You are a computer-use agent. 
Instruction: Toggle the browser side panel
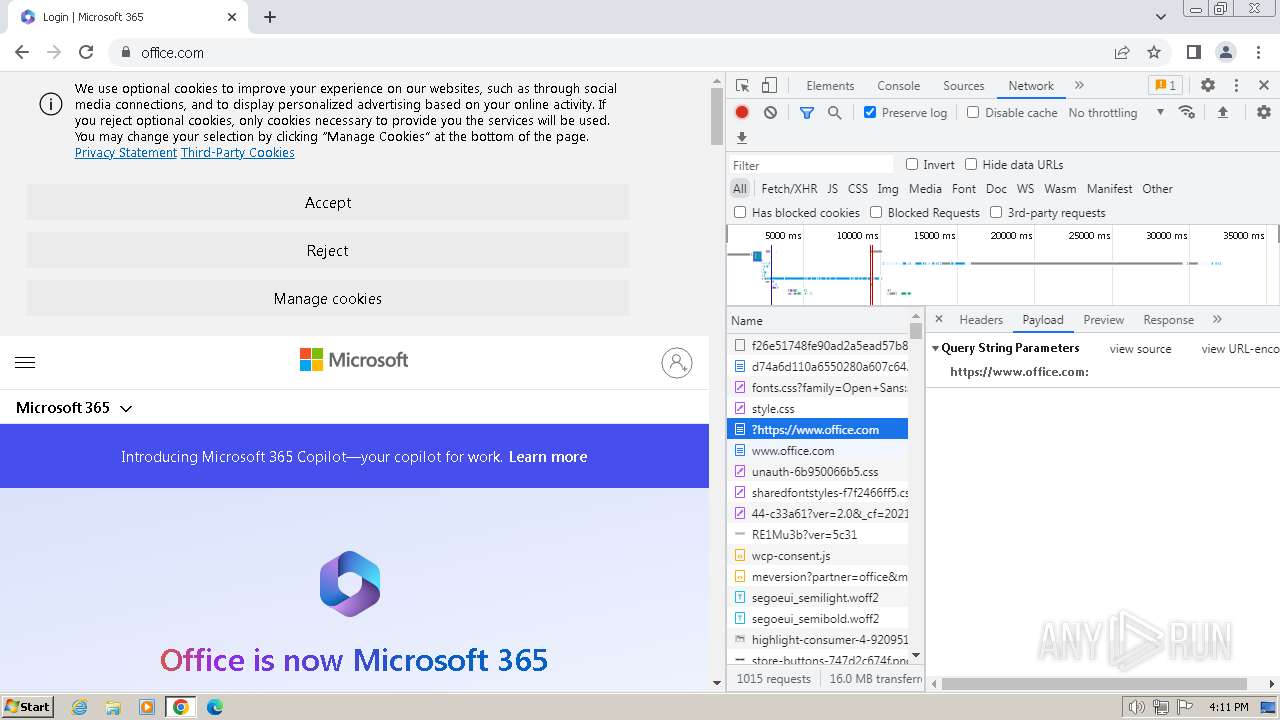(1193, 52)
